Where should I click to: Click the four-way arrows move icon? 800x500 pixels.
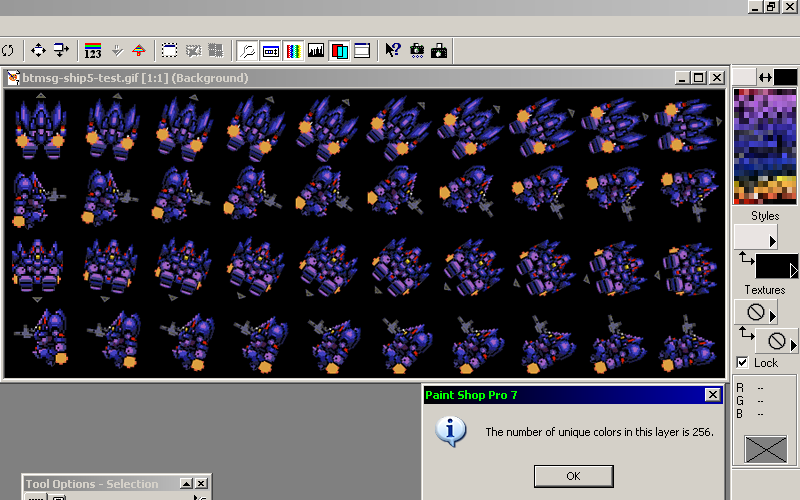(x=38, y=51)
